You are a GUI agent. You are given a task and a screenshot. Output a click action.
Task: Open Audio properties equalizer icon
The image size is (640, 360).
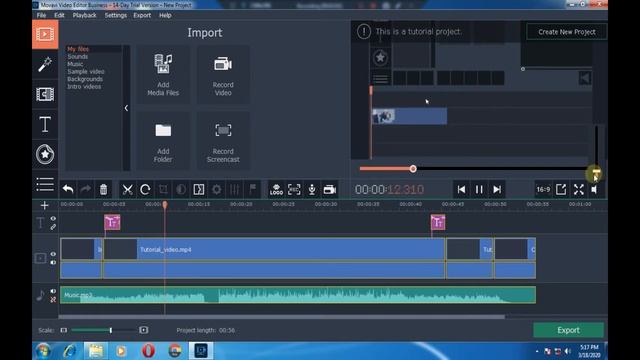[235, 189]
